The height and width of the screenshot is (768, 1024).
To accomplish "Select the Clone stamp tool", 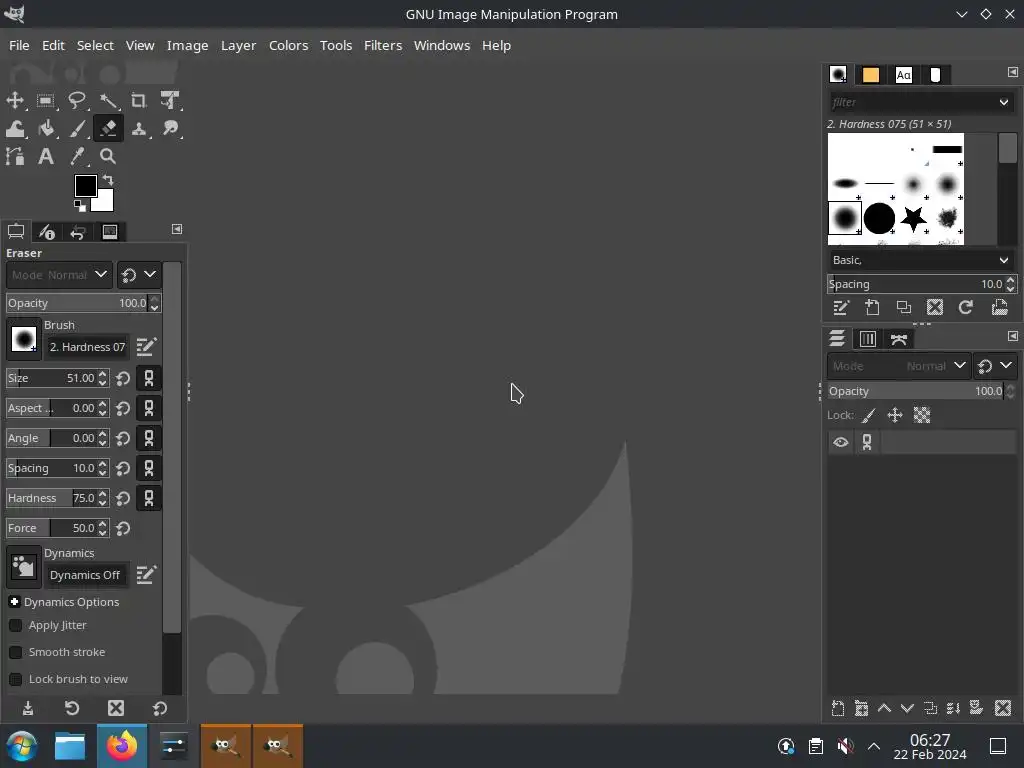I will click(138, 129).
